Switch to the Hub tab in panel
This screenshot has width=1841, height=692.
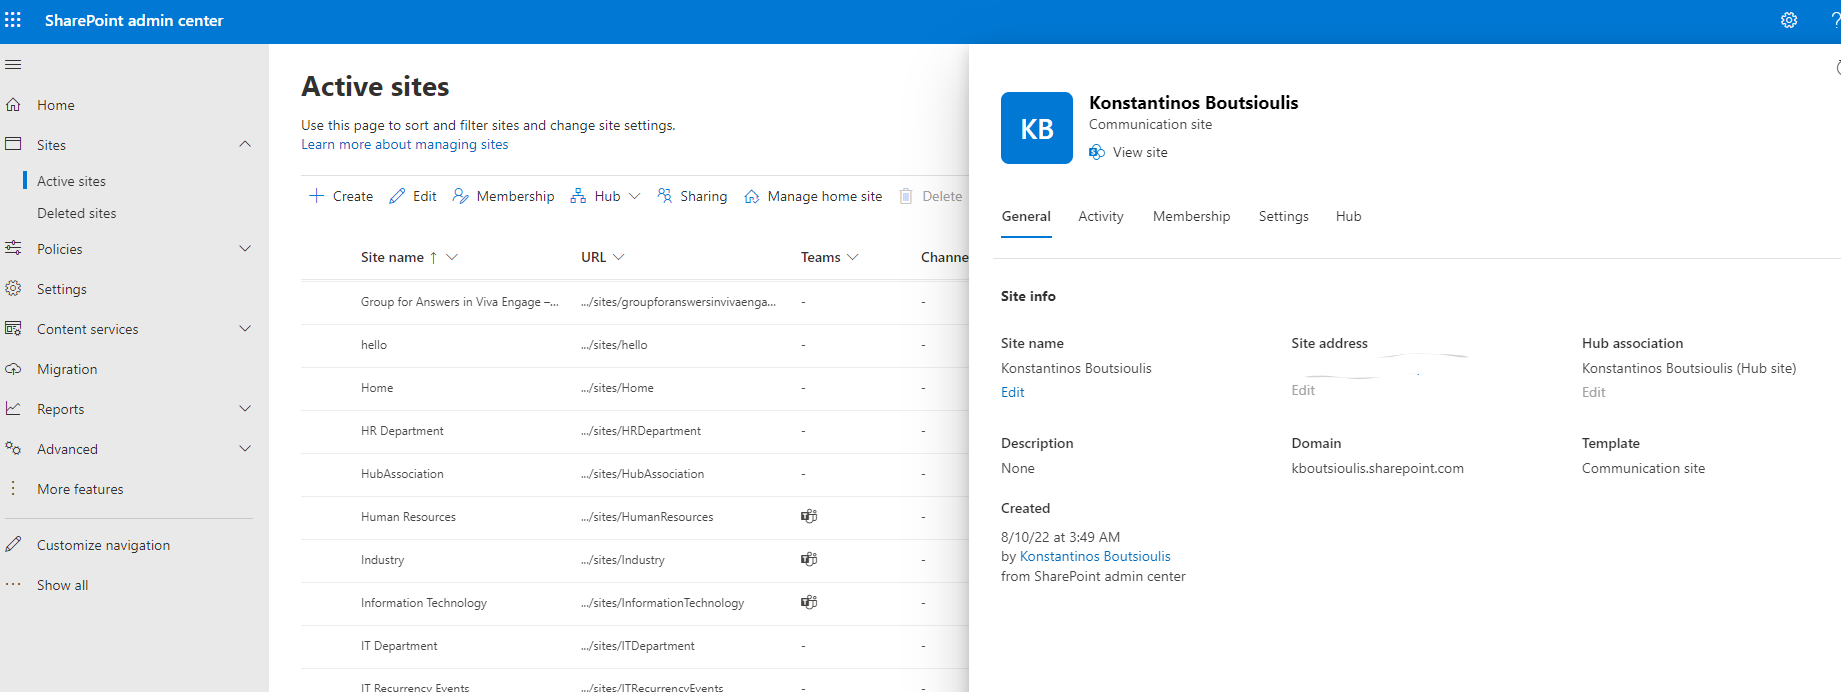(x=1348, y=216)
